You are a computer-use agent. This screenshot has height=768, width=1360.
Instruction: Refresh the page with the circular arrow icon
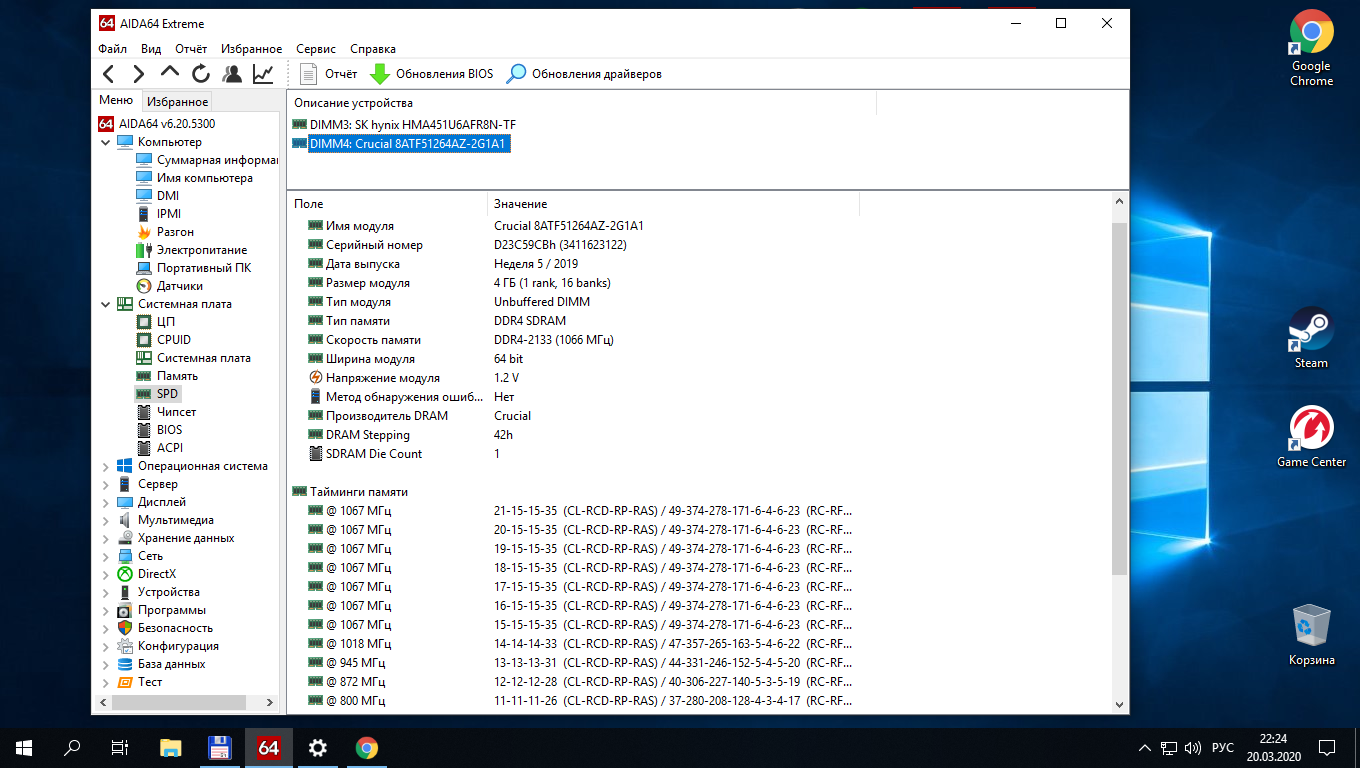[201, 73]
